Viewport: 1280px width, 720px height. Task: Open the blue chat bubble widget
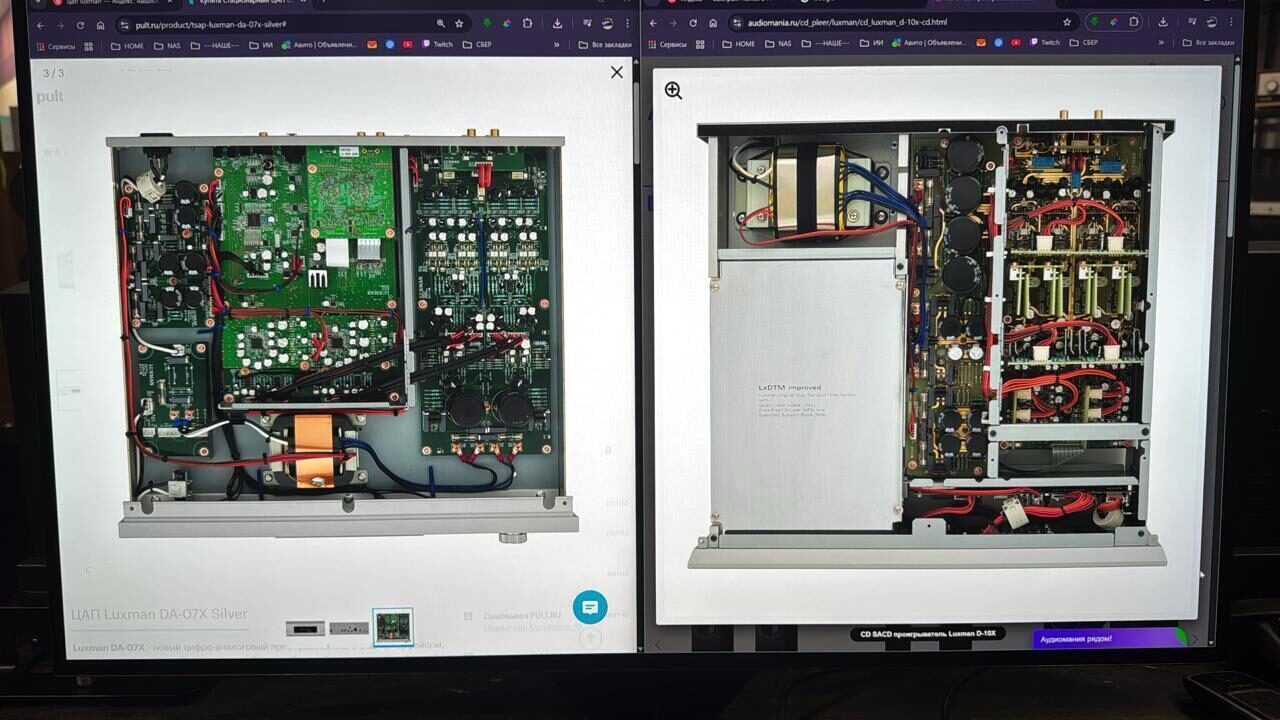tap(589, 607)
